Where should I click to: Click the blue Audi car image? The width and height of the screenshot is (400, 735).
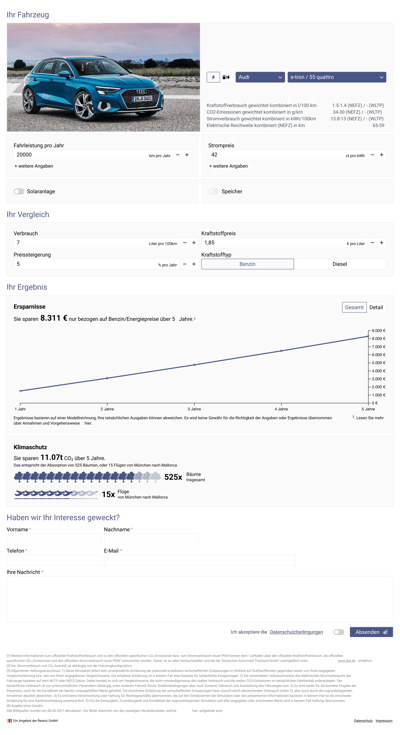(x=103, y=77)
